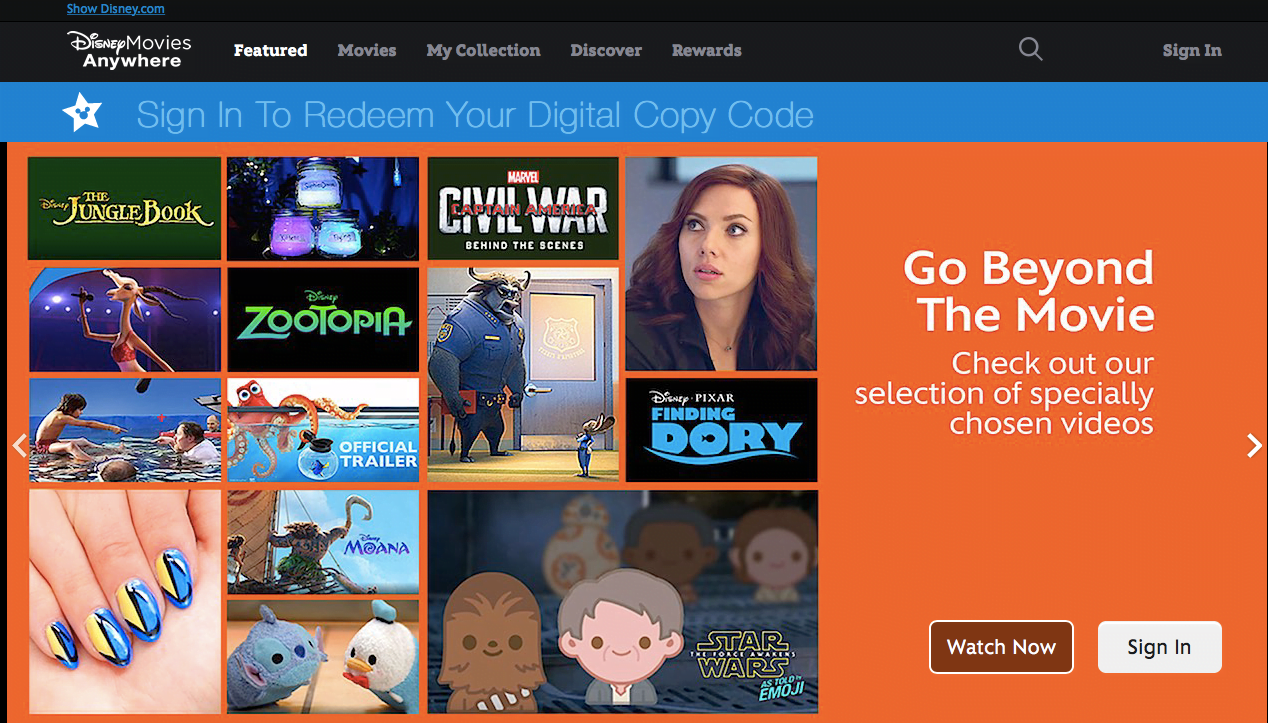The image size is (1268, 723).
Task: Open the Discover tab
Action: 606,50
